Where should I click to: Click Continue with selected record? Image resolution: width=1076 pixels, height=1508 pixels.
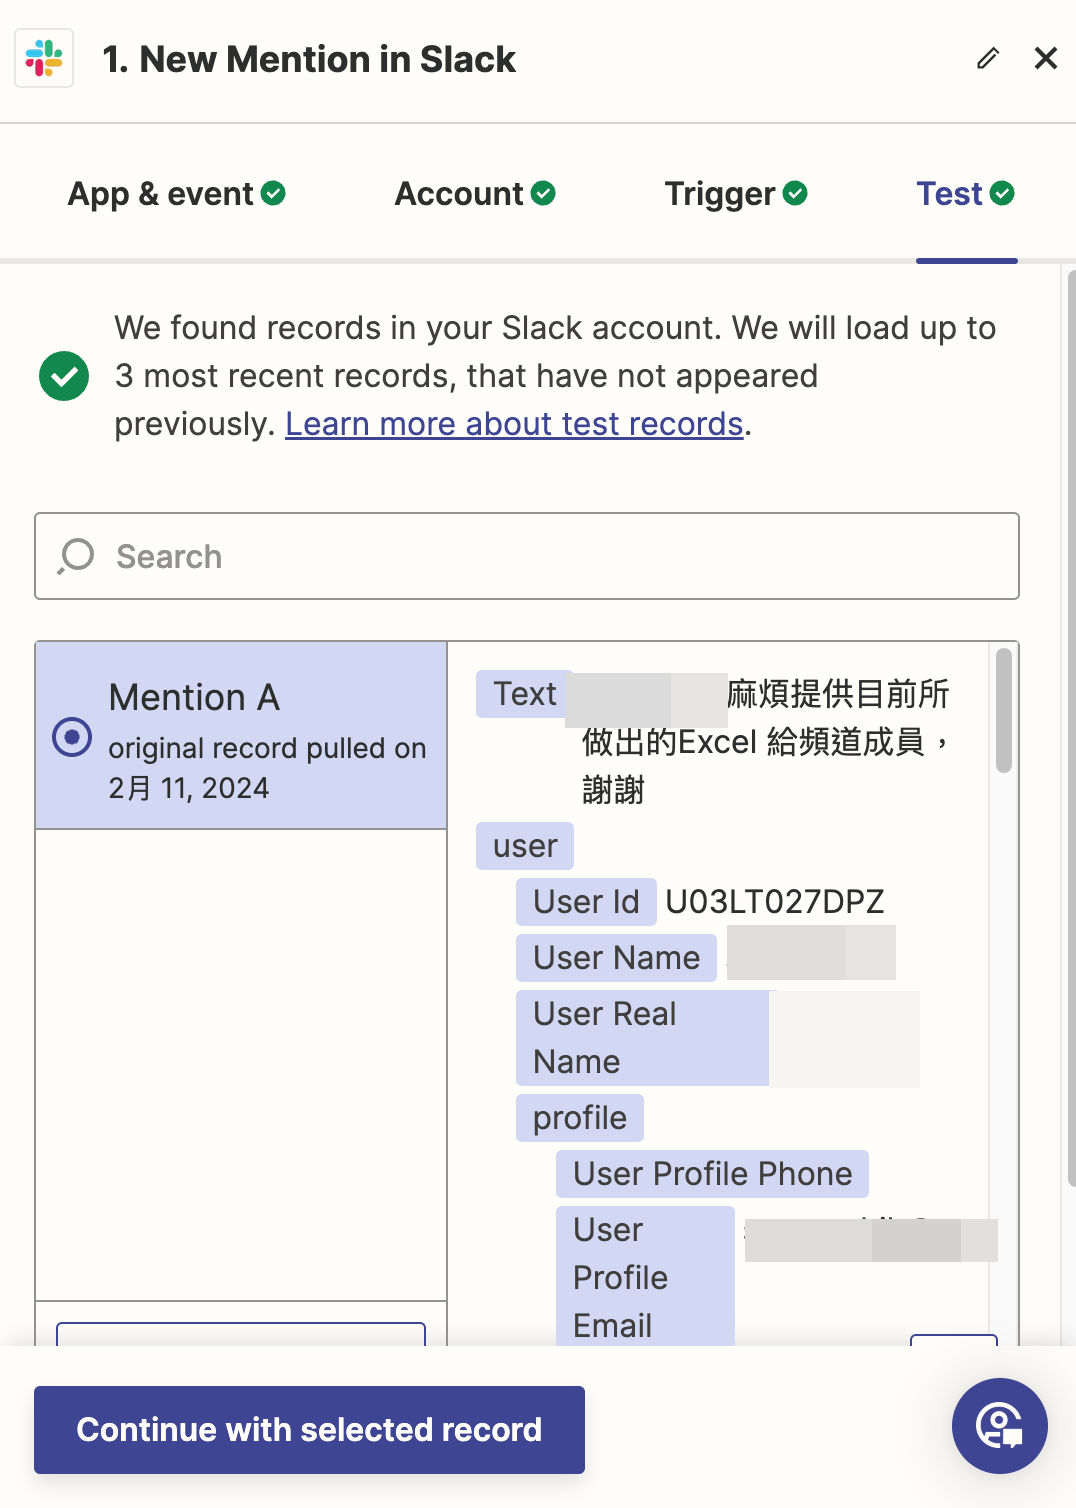pyautogui.click(x=310, y=1430)
